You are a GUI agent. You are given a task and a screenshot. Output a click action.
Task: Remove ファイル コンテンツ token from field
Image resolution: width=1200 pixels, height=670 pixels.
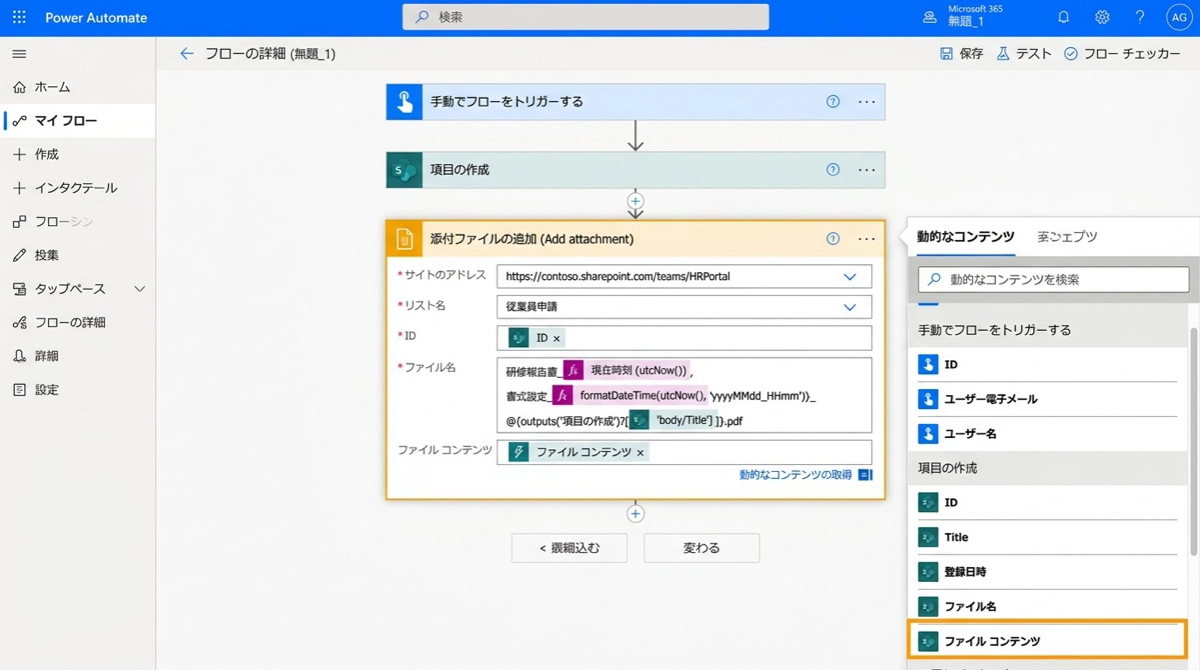640,453
